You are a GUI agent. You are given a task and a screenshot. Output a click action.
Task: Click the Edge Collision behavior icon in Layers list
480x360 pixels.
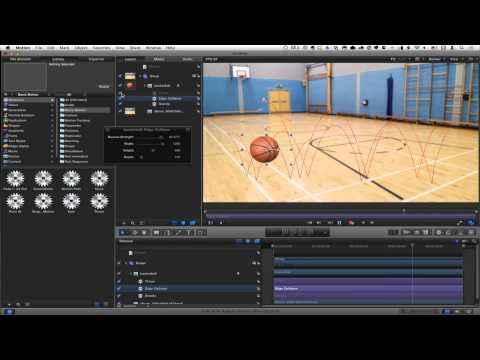[154, 99]
